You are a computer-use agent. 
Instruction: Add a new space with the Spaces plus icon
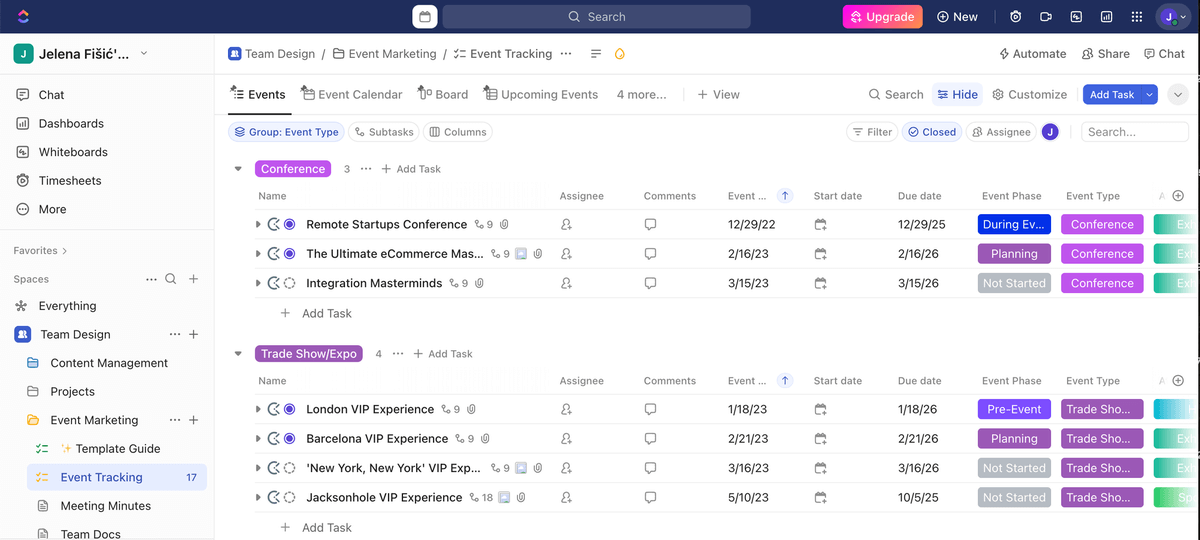click(194, 279)
